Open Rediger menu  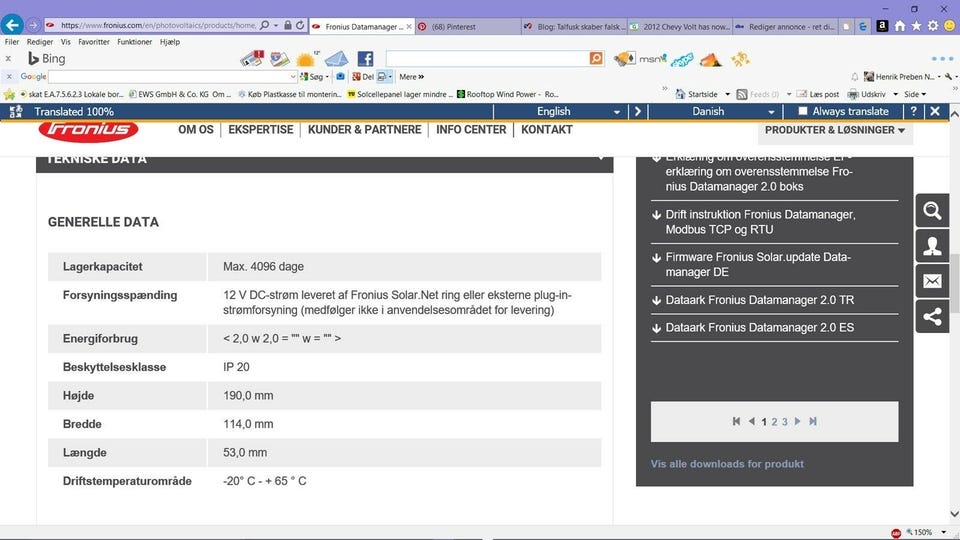tap(40, 42)
